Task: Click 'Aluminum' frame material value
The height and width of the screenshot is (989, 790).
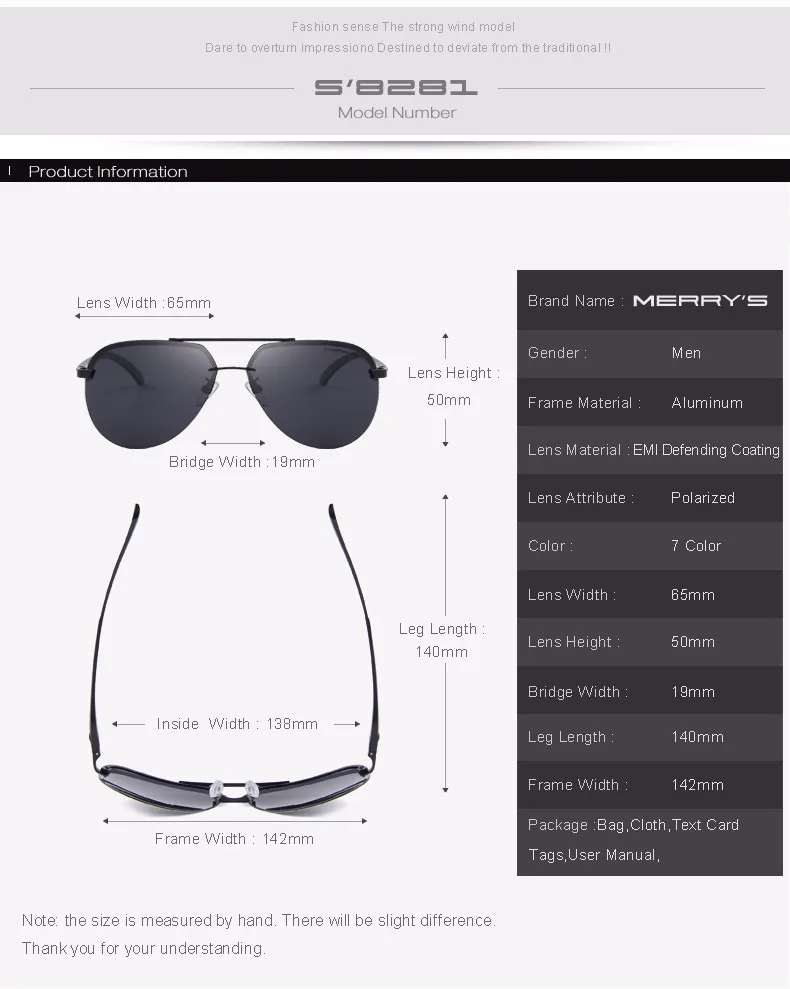Action: pos(707,402)
